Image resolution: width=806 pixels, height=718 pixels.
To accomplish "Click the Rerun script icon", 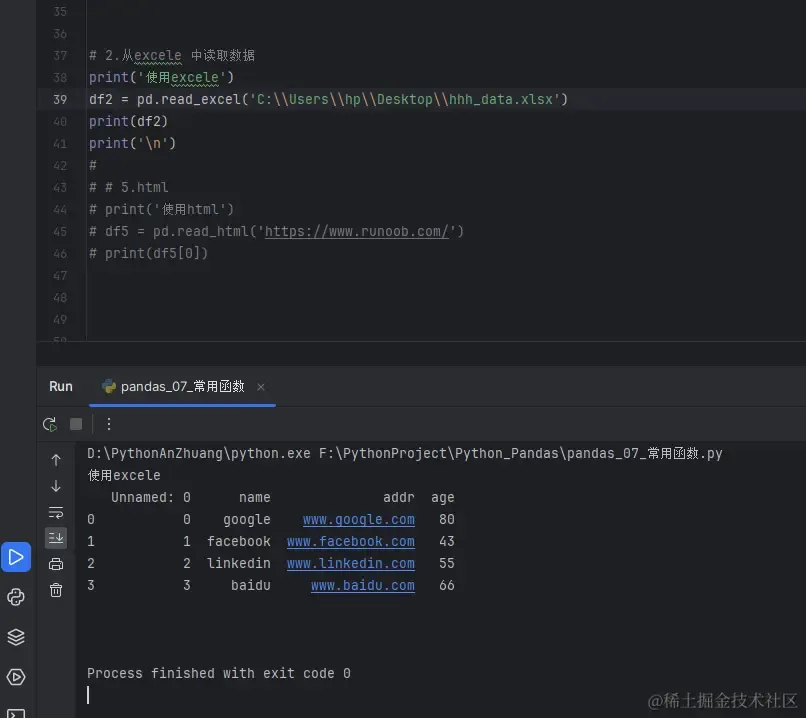I will pyautogui.click(x=50, y=425).
